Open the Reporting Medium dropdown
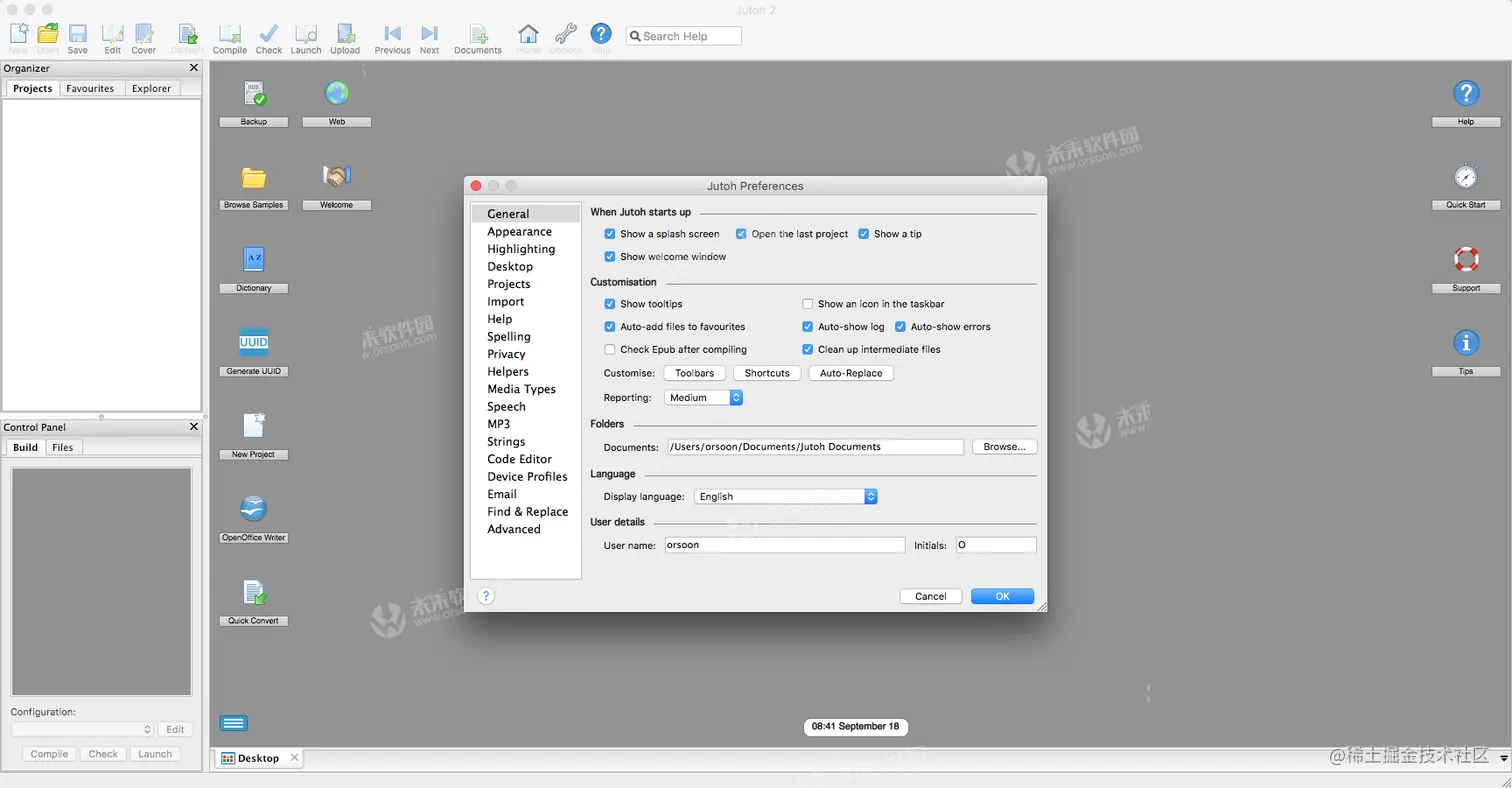This screenshot has width=1512, height=788. pos(704,398)
